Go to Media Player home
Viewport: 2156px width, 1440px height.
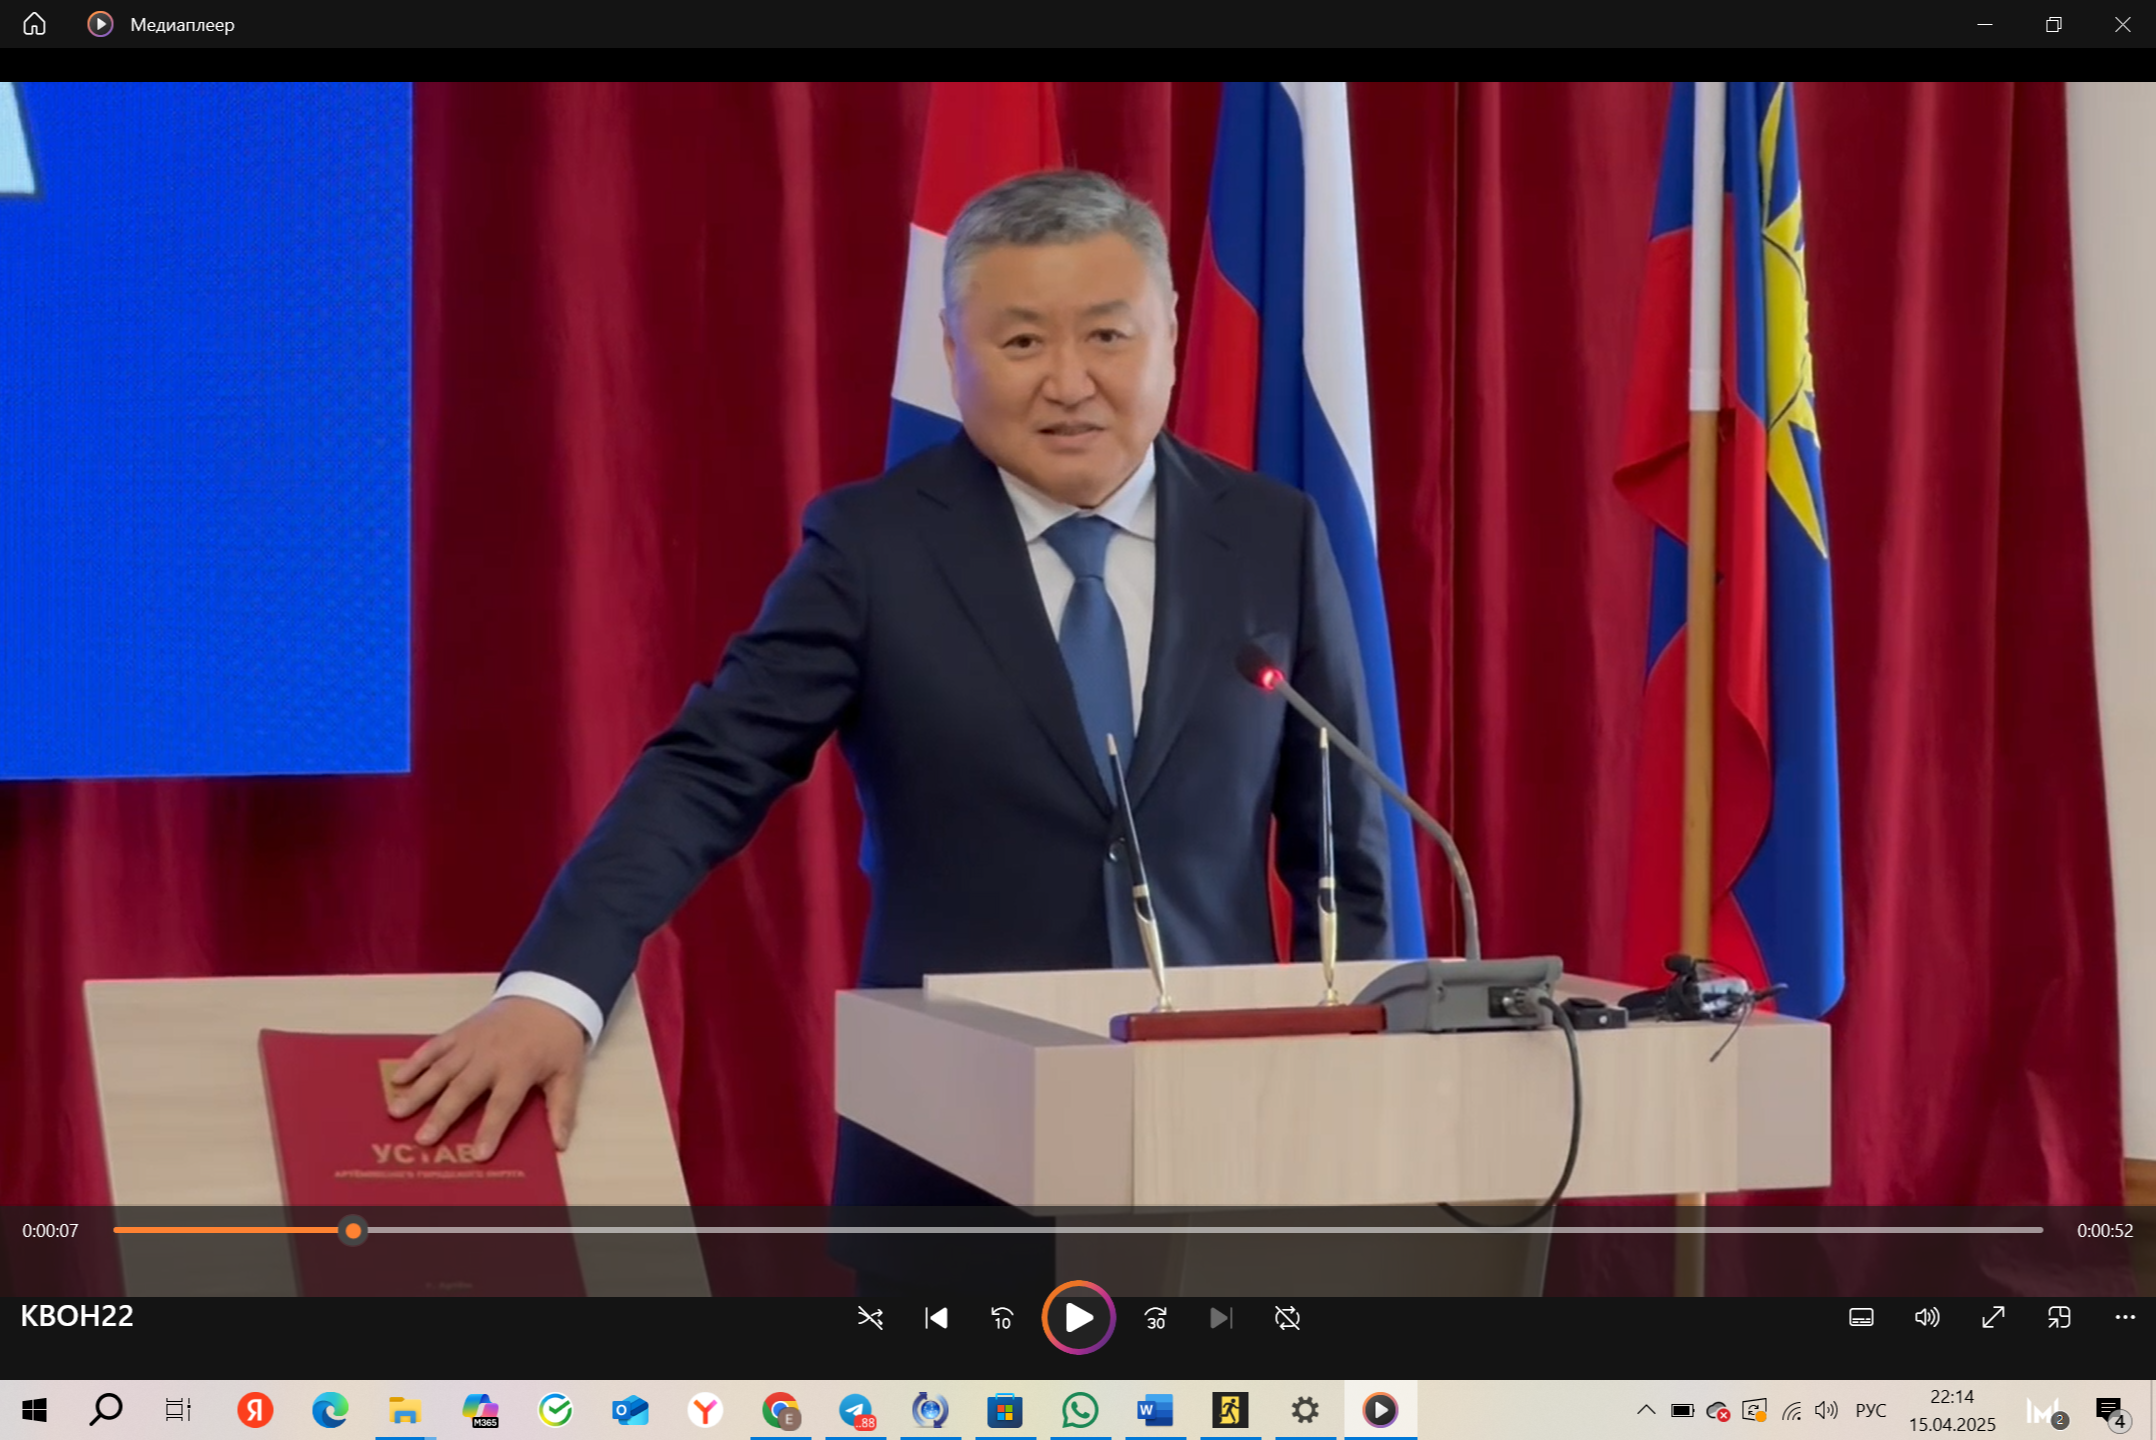click(x=35, y=24)
